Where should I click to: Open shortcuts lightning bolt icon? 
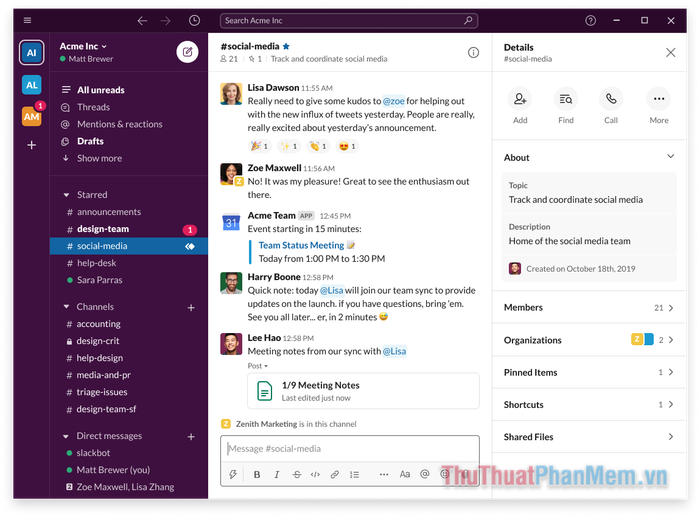tap(233, 474)
